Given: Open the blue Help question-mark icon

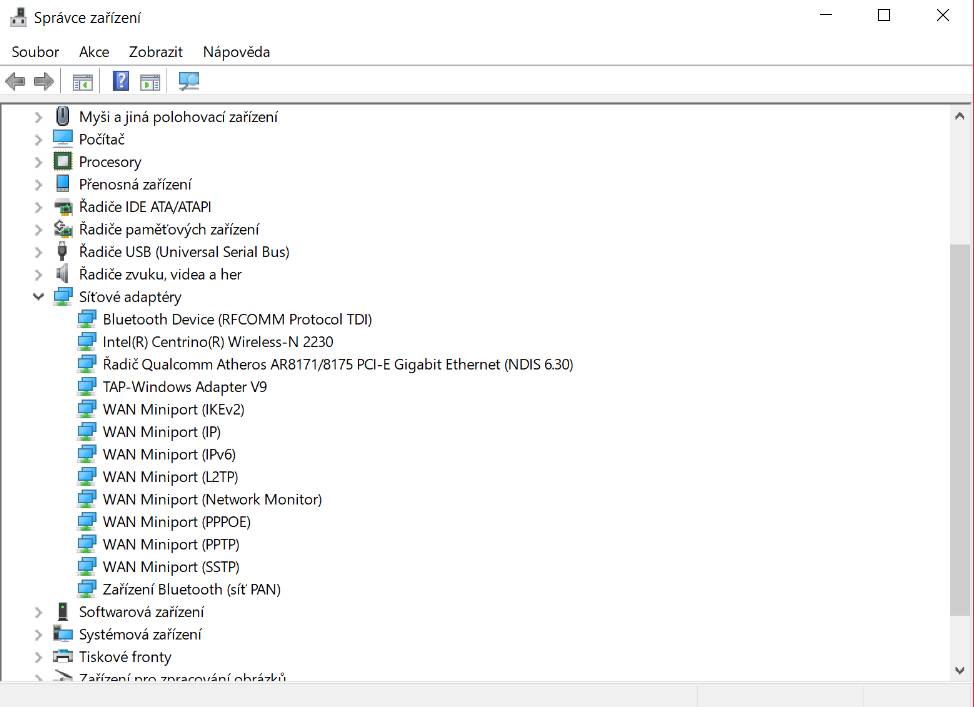Looking at the screenshot, I should coord(121,81).
